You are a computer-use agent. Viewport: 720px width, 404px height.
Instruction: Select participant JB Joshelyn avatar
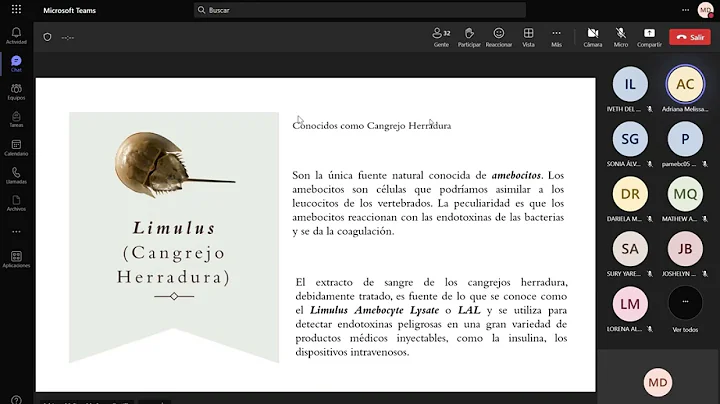pos(685,249)
